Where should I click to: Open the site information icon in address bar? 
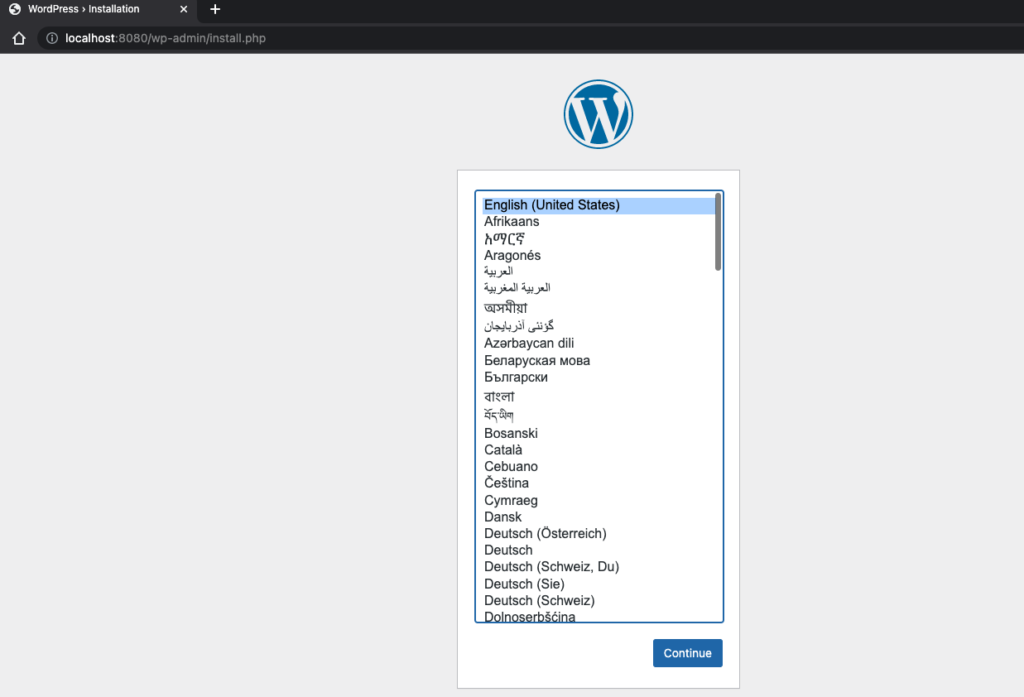pos(52,38)
